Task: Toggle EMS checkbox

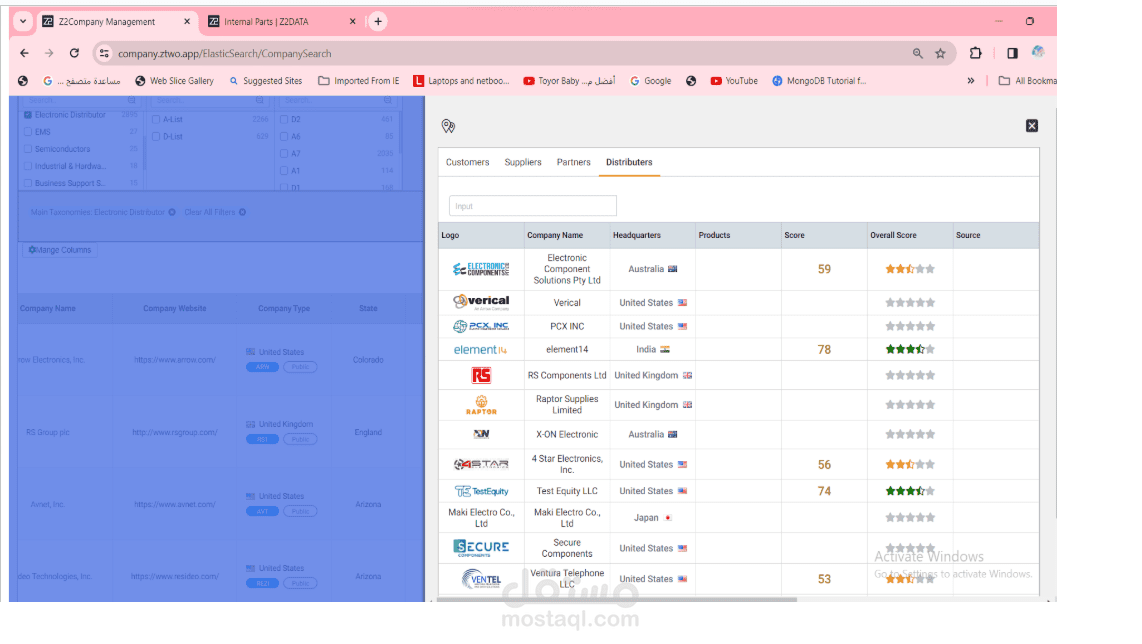Action: pos(28,132)
